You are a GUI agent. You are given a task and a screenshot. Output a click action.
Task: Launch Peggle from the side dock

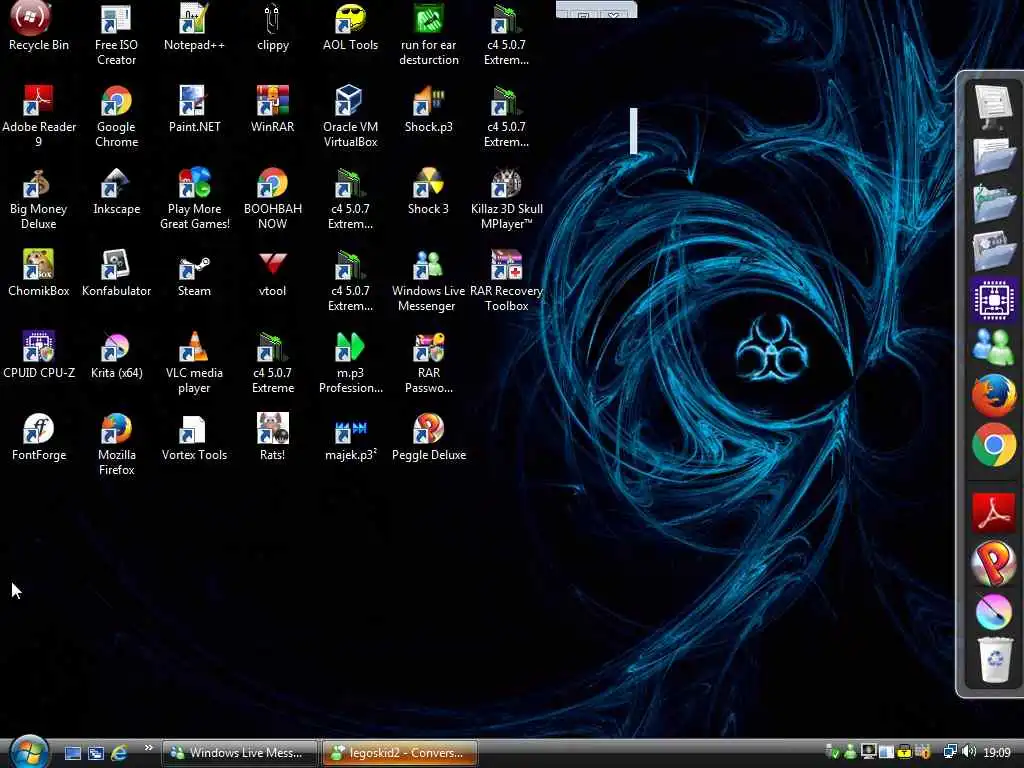pos(993,562)
